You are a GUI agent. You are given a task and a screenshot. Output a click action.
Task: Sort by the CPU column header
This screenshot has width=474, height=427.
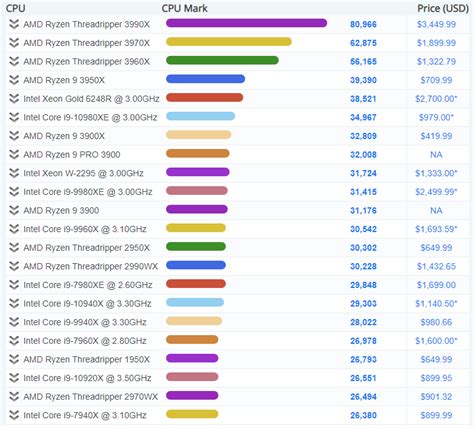click(16, 8)
